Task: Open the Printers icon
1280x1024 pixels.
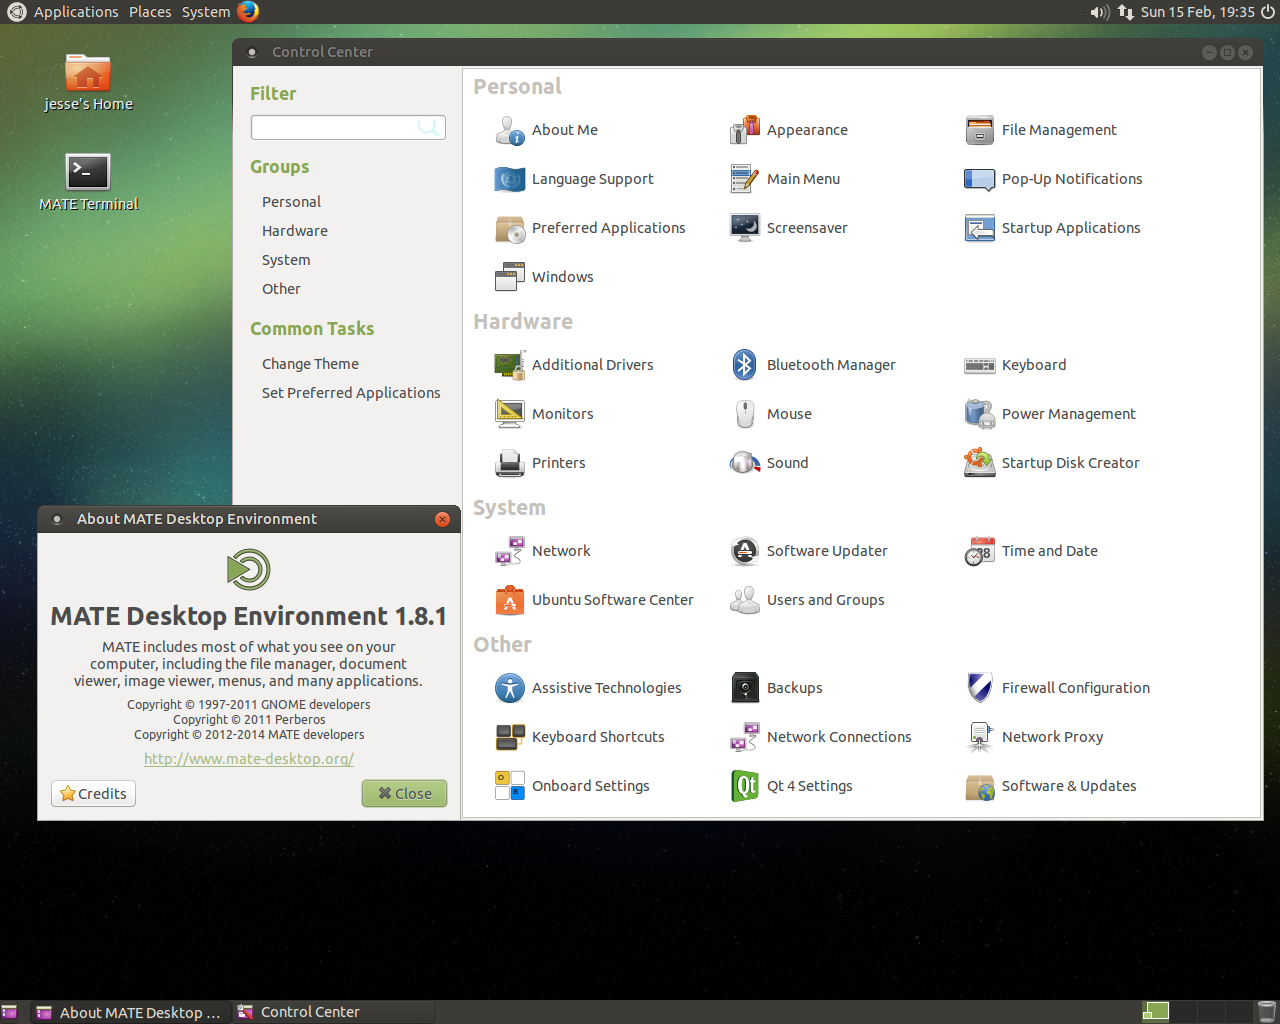Action: click(x=510, y=463)
